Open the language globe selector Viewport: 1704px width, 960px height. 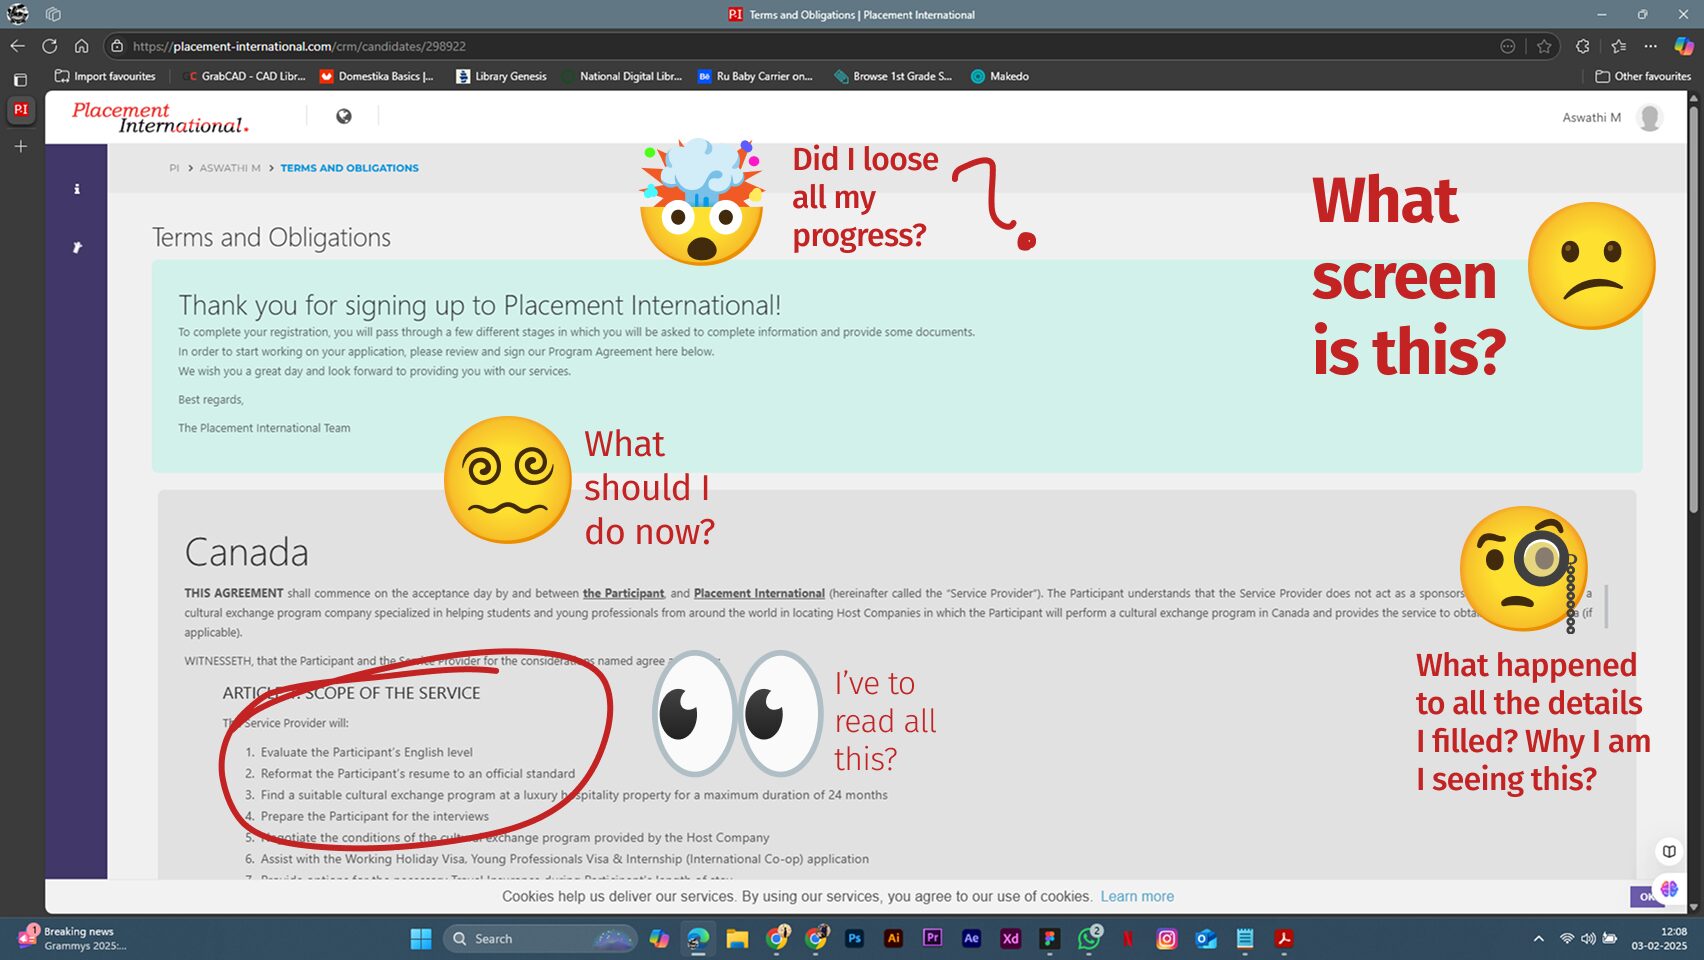click(x=343, y=116)
